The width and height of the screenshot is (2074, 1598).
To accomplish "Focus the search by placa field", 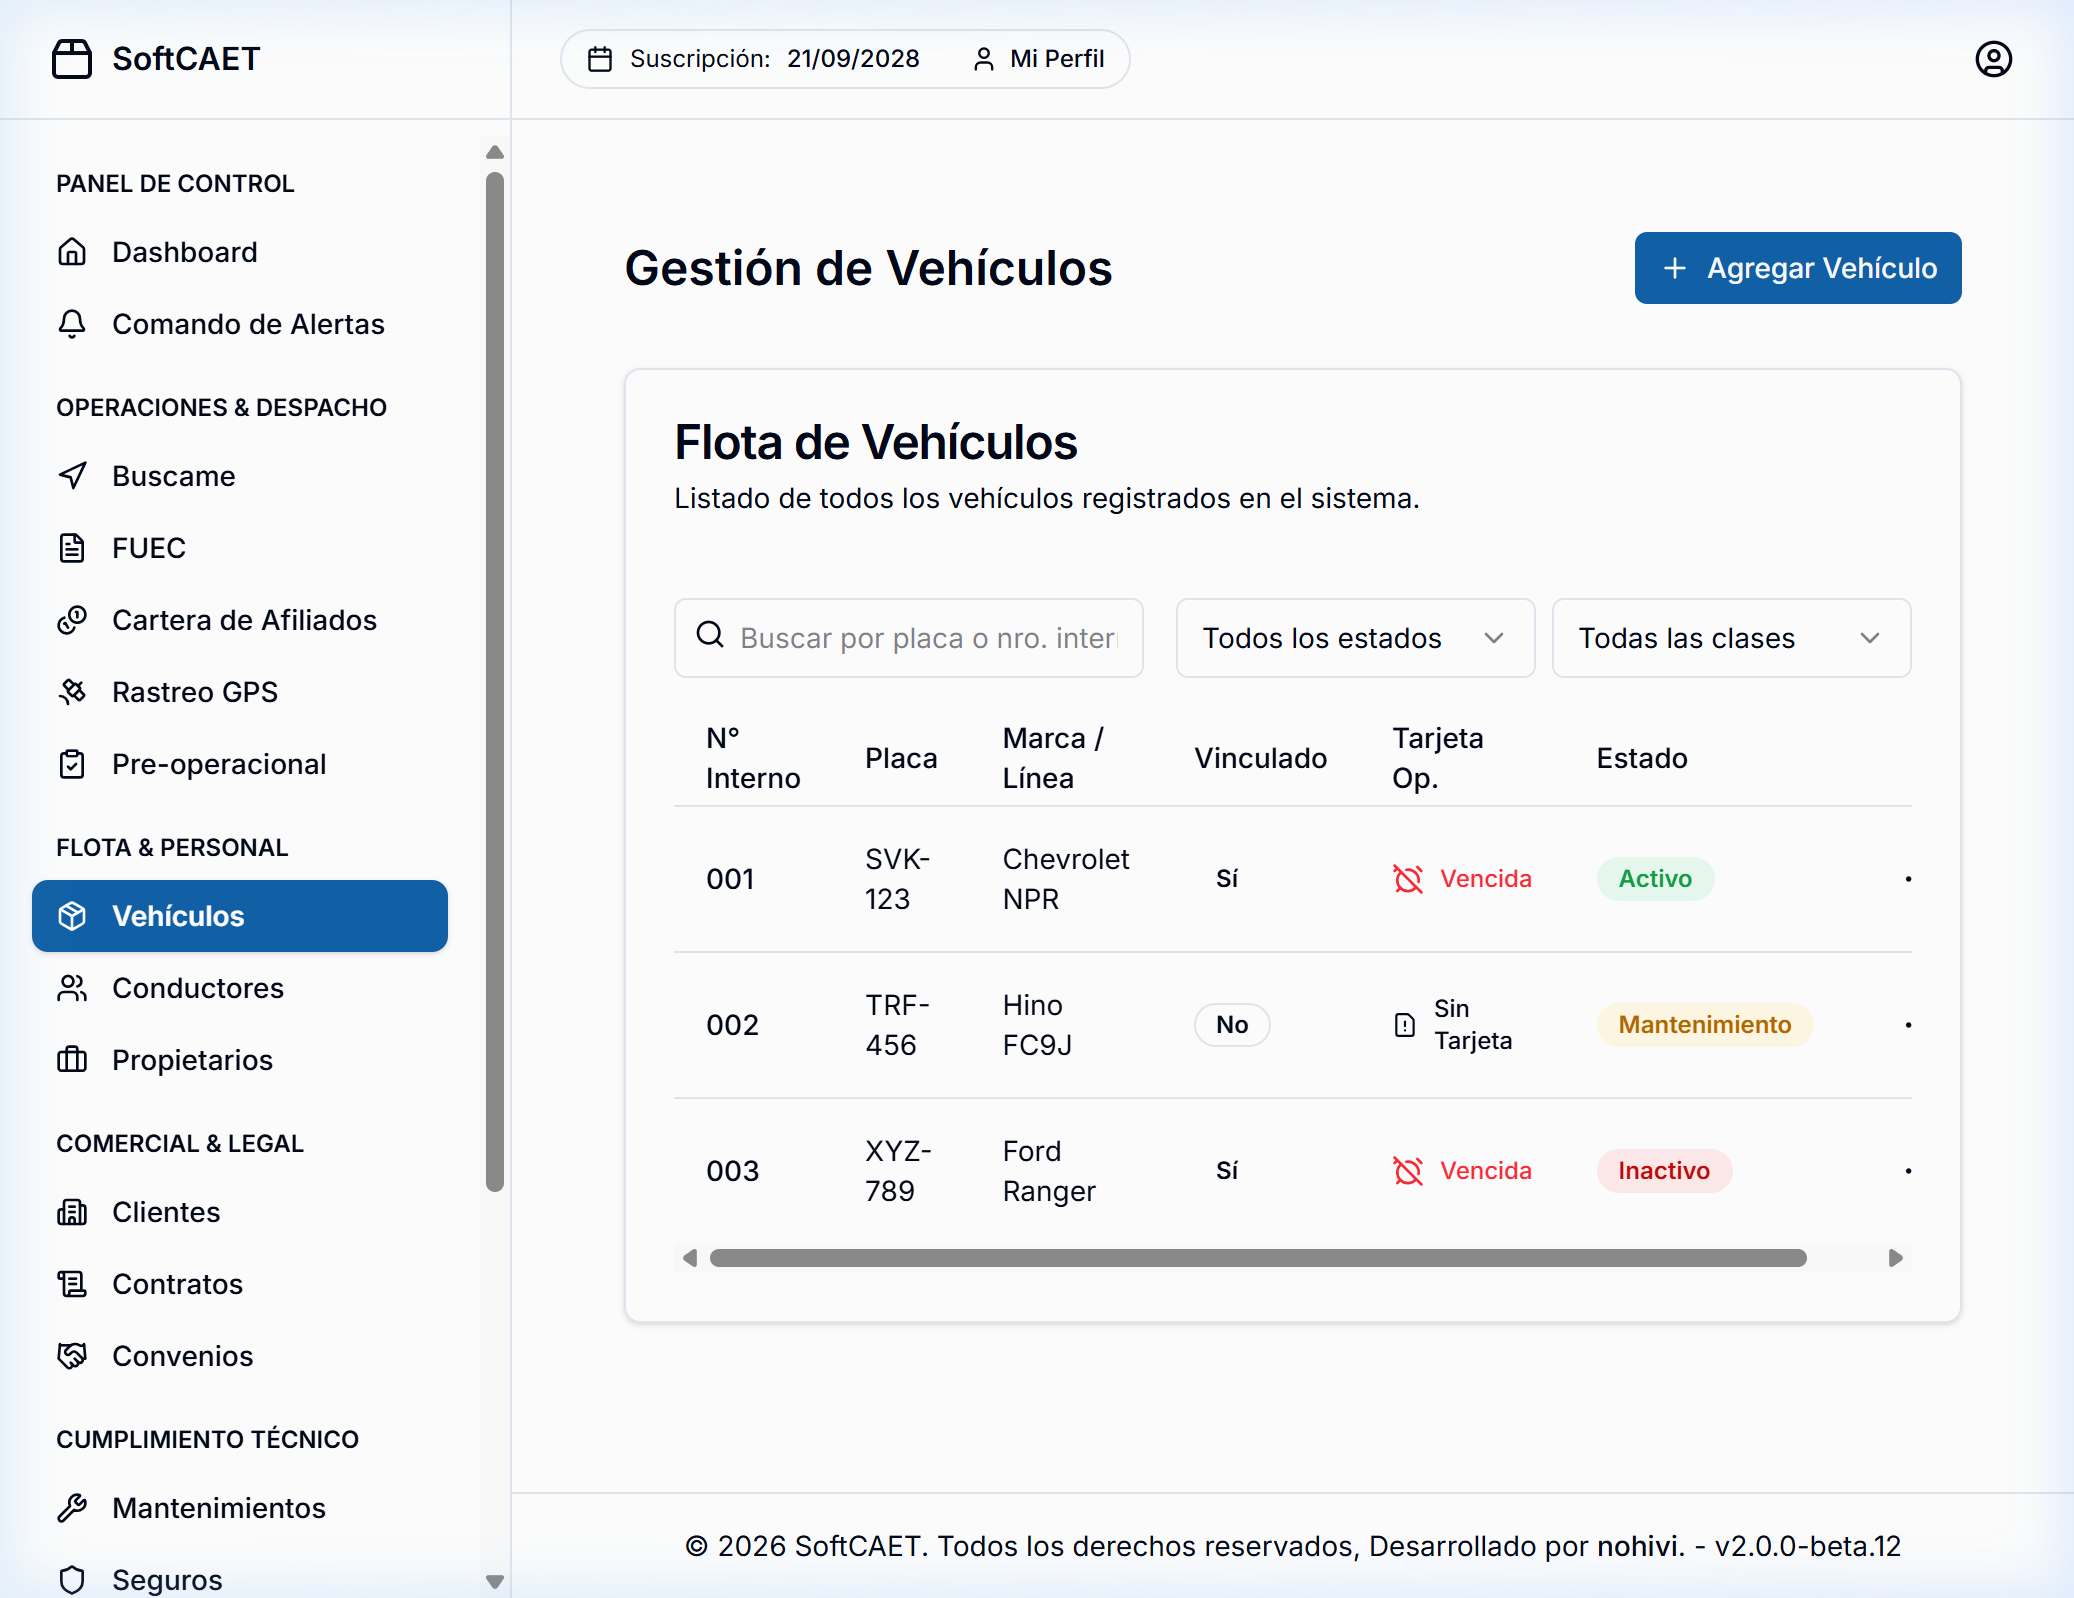I will pos(927,638).
